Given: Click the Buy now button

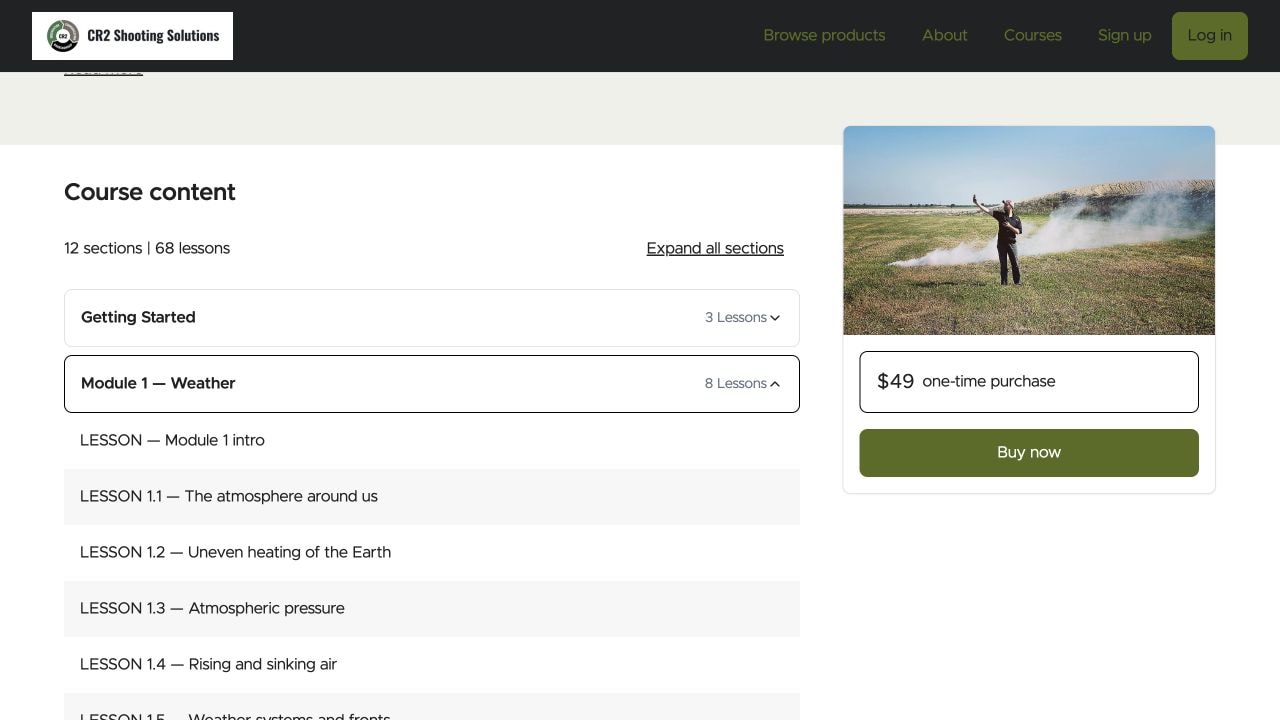Looking at the screenshot, I should pyautogui.click(x=1029, y=453).
